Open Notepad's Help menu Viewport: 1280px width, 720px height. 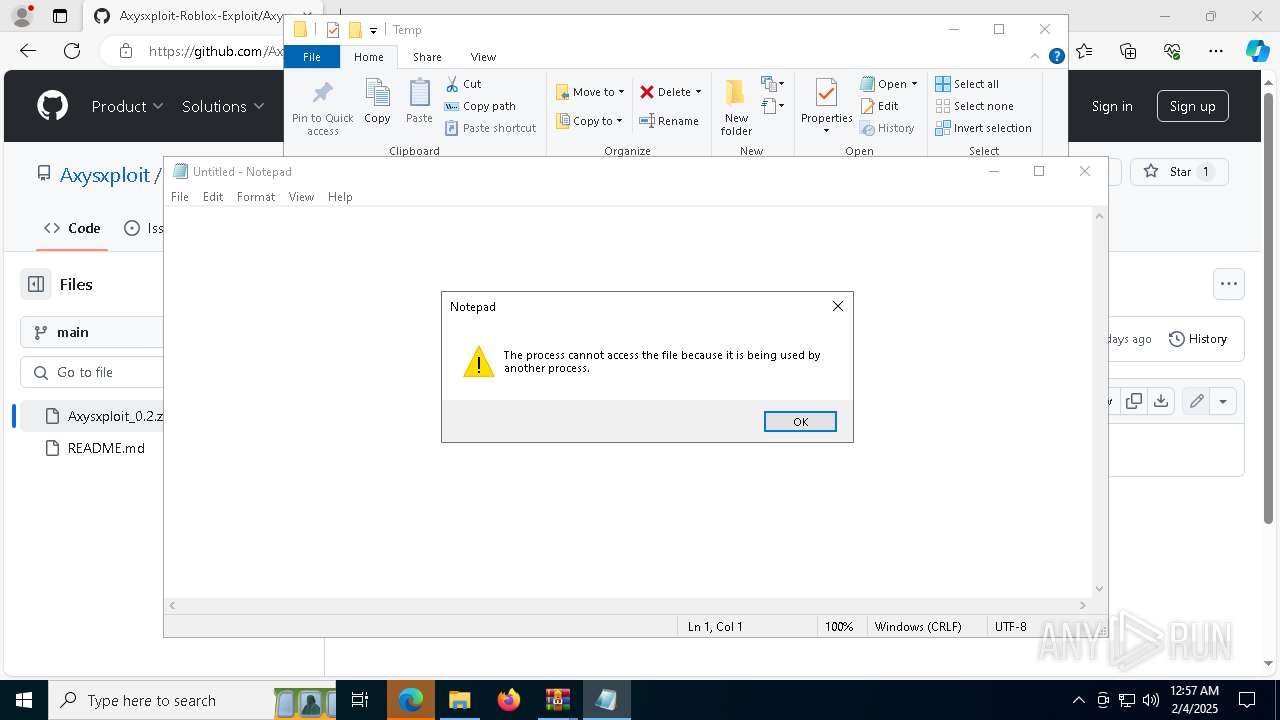pyautogui.click(x=340, y=197)
